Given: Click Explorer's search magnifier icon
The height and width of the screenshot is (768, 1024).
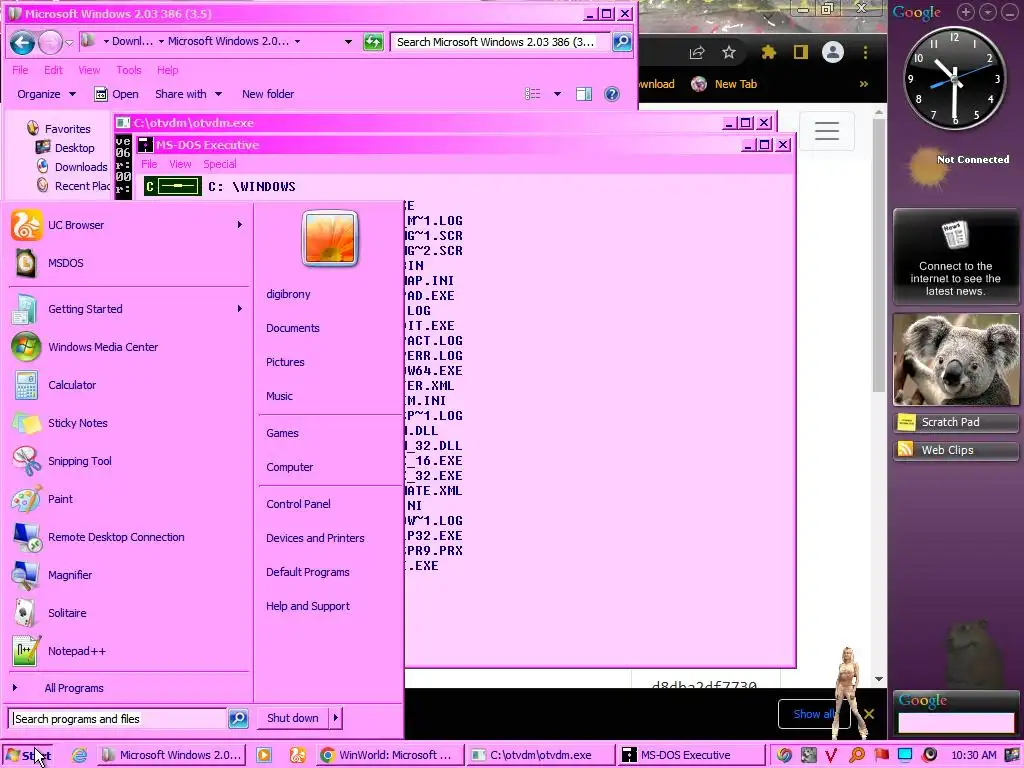Looking at the screenshot, I should [x=622, y=42].
